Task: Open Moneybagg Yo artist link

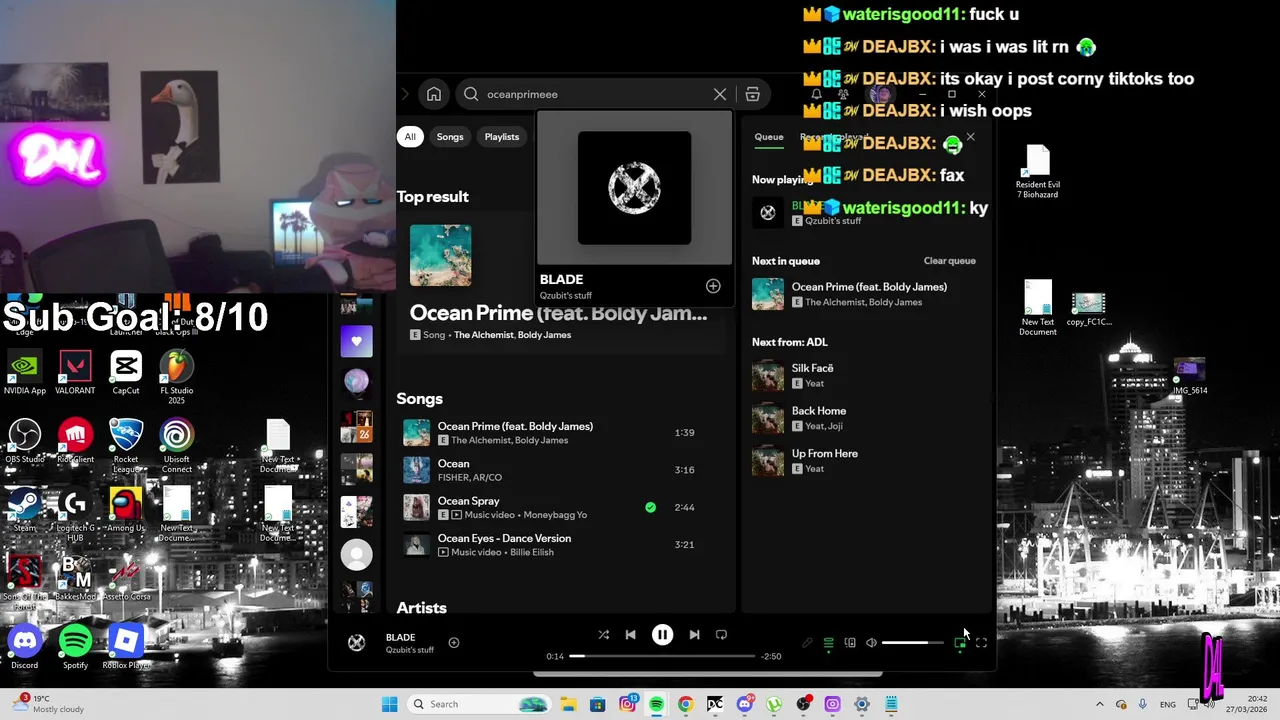Action: tap(555, 515)
